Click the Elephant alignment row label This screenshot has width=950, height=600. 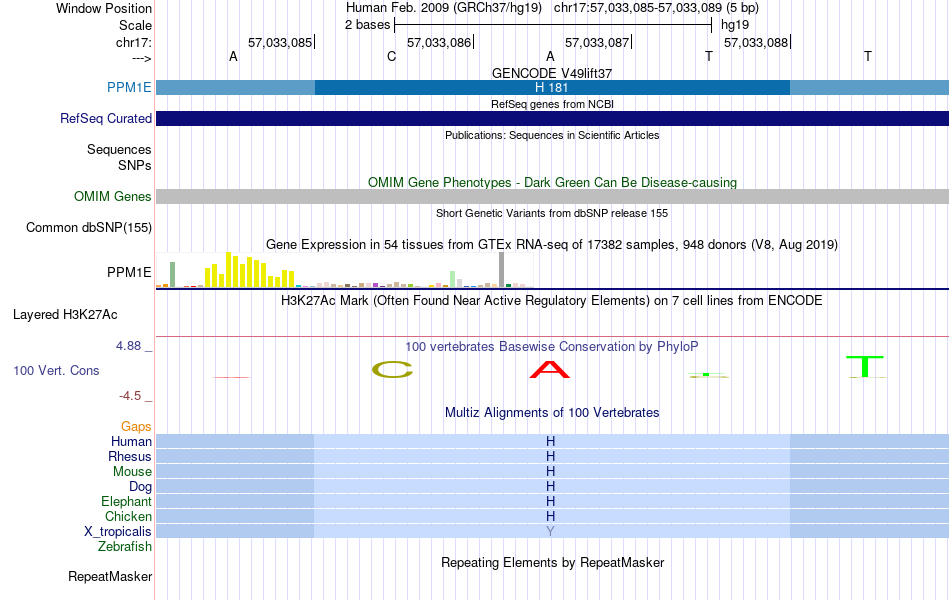click(126, 501)
